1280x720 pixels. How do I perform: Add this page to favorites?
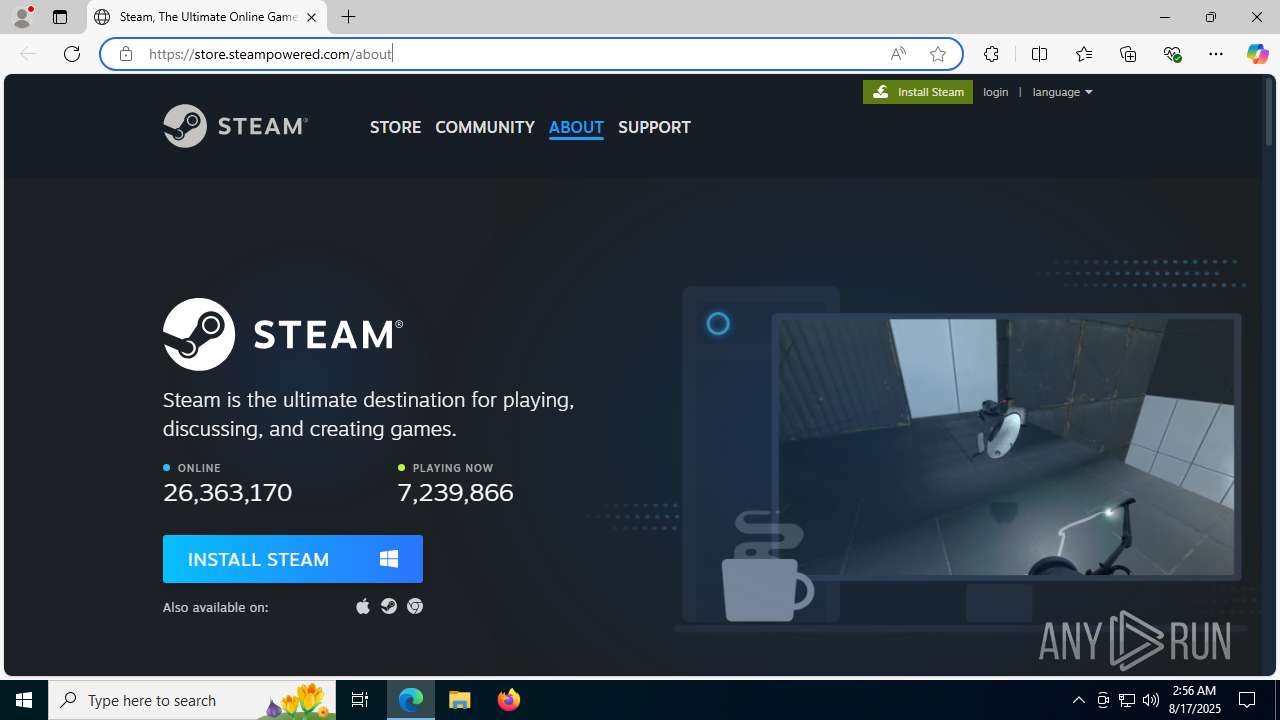click(938, 54)
